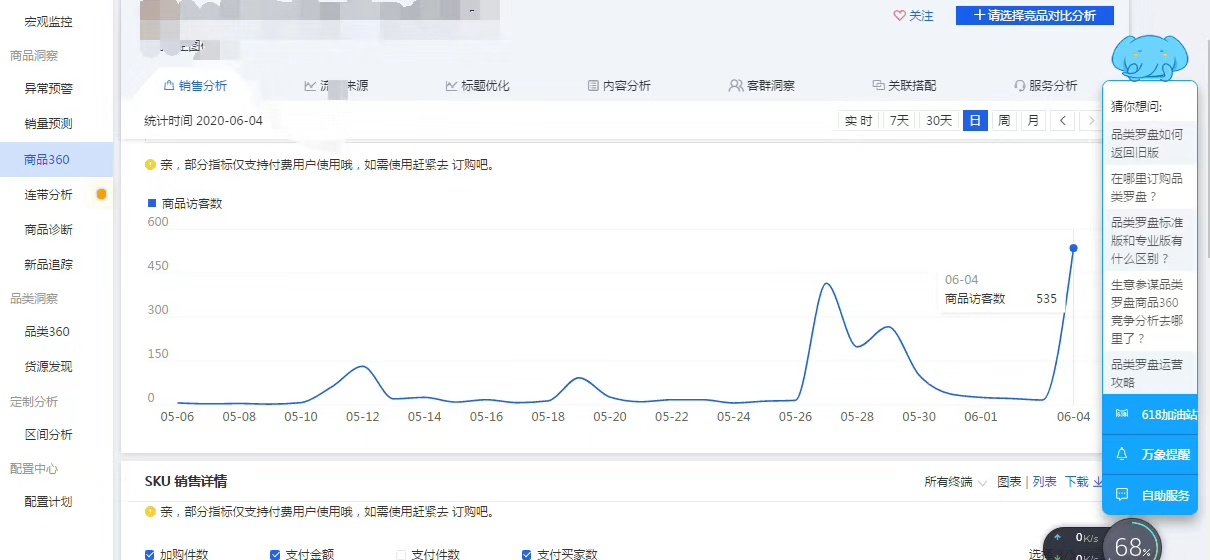Toggle the 支付买家数 checkbox
Viewport: 1210px width, 560px height.
[x=527, y=554]
